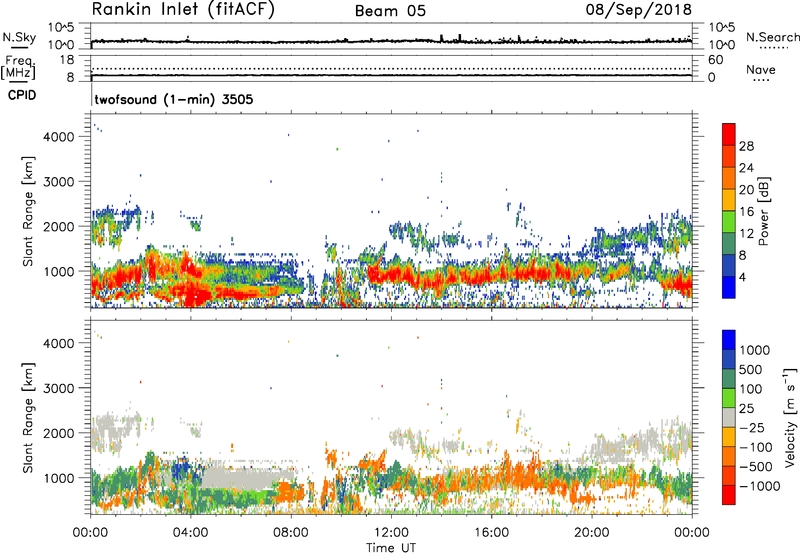Click the '18' frequency axis tick
The height and width of the screenshot is (554, 800).
67,60
